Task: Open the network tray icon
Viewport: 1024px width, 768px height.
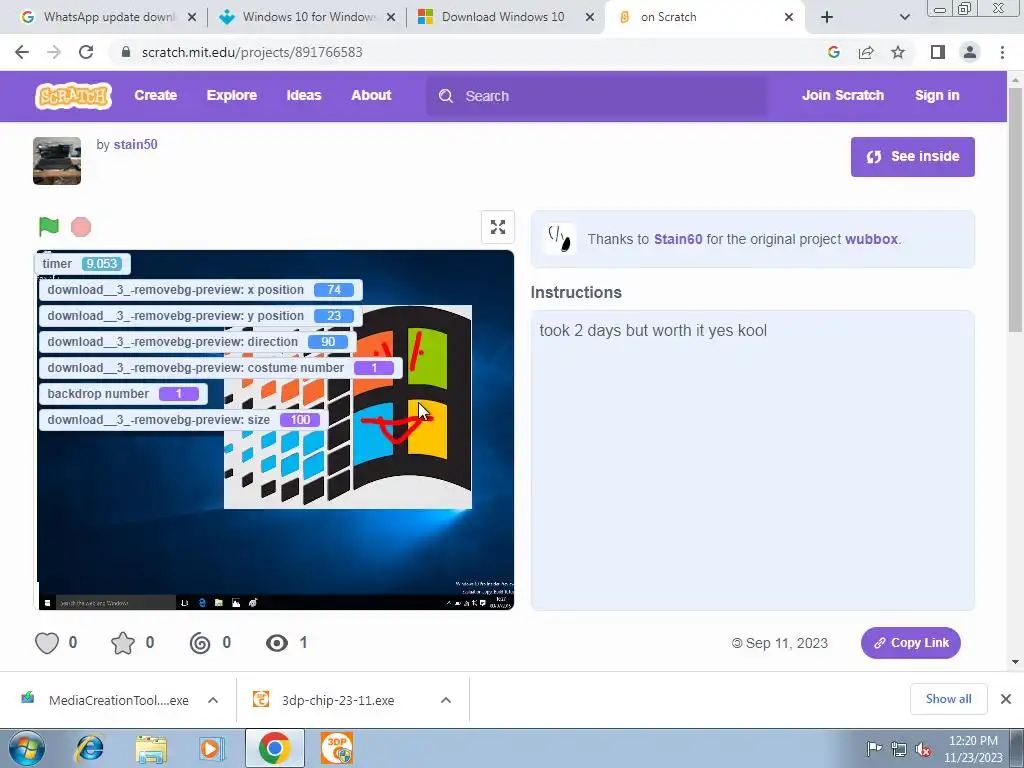Action: [899, 749]
